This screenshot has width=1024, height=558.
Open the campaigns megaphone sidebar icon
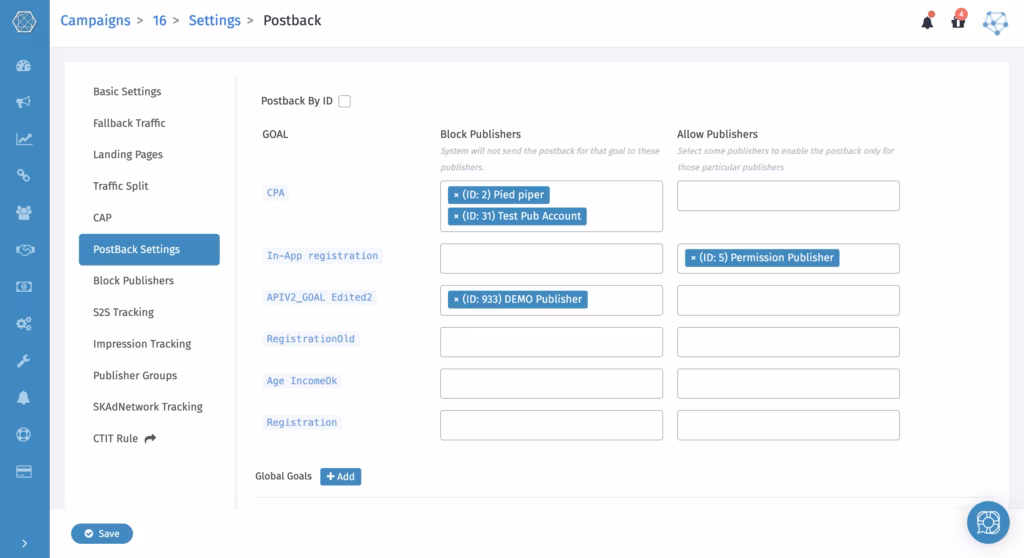pos(24,102)
